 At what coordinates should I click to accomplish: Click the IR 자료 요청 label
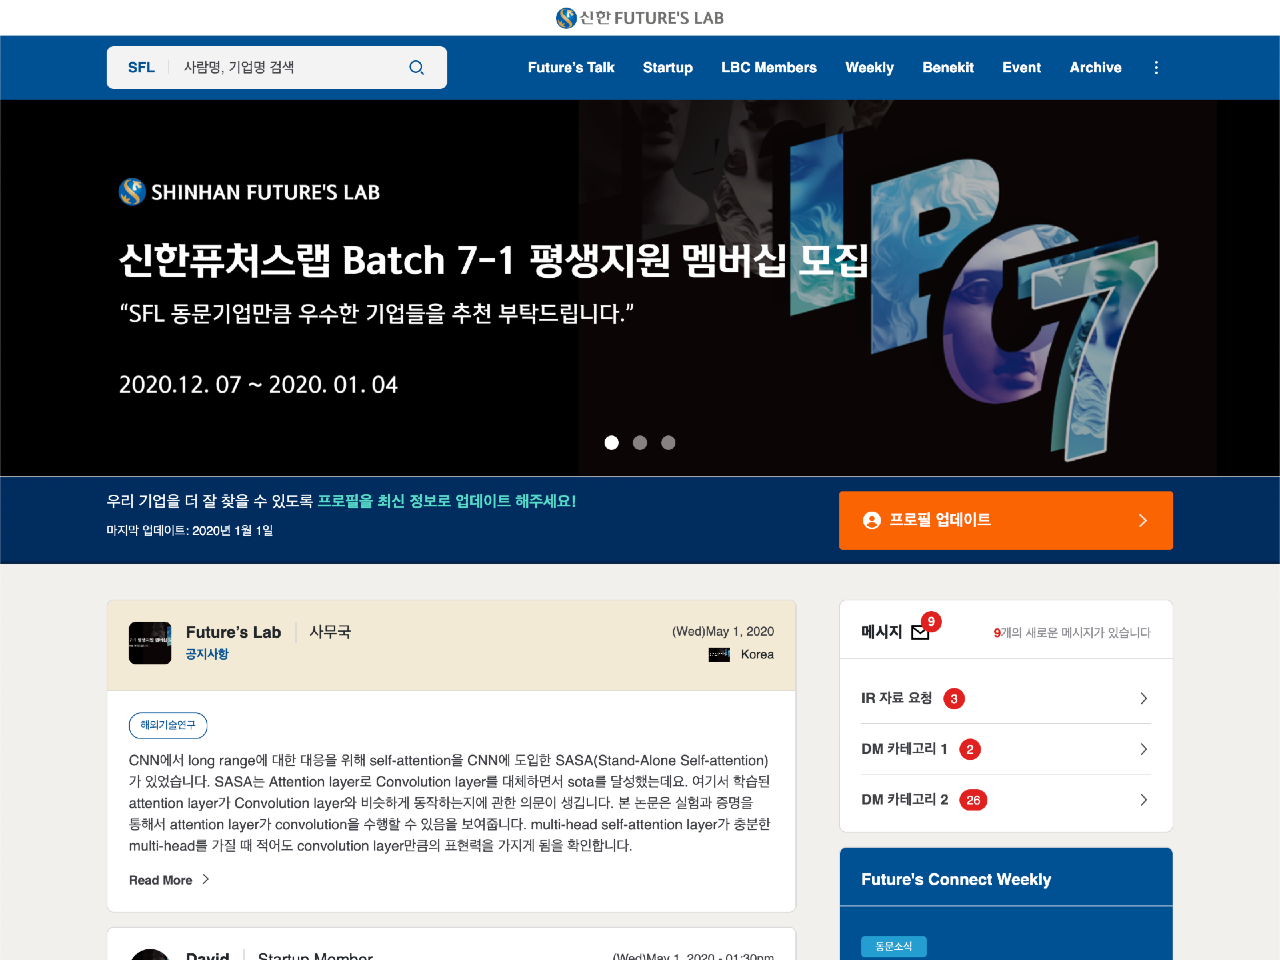(x=896, y=698)
